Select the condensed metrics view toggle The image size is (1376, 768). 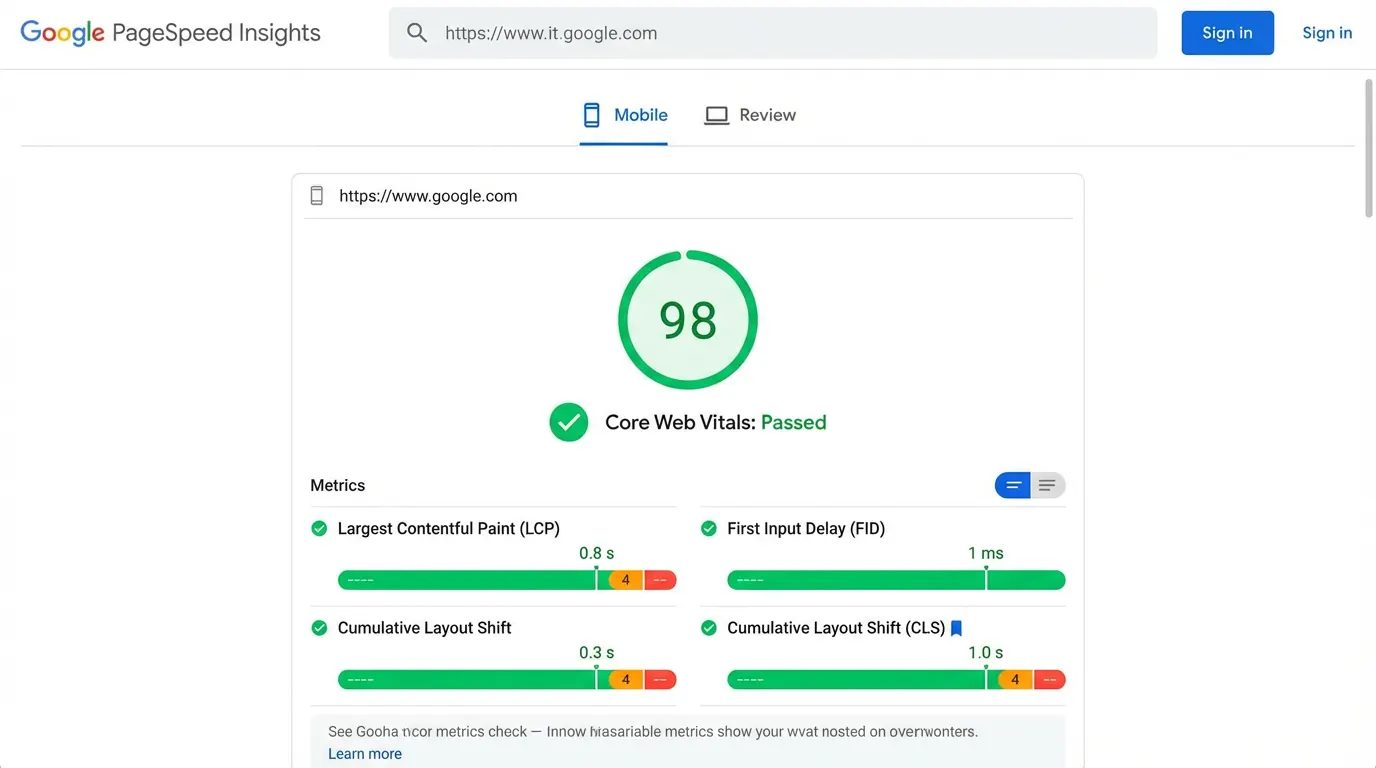tap(1012, 484)
